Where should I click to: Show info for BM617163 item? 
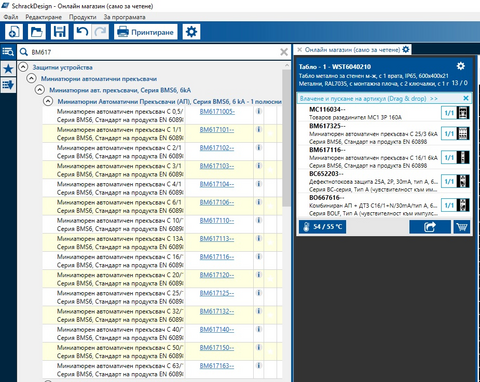pyautogui.click(x=259, y=366)
